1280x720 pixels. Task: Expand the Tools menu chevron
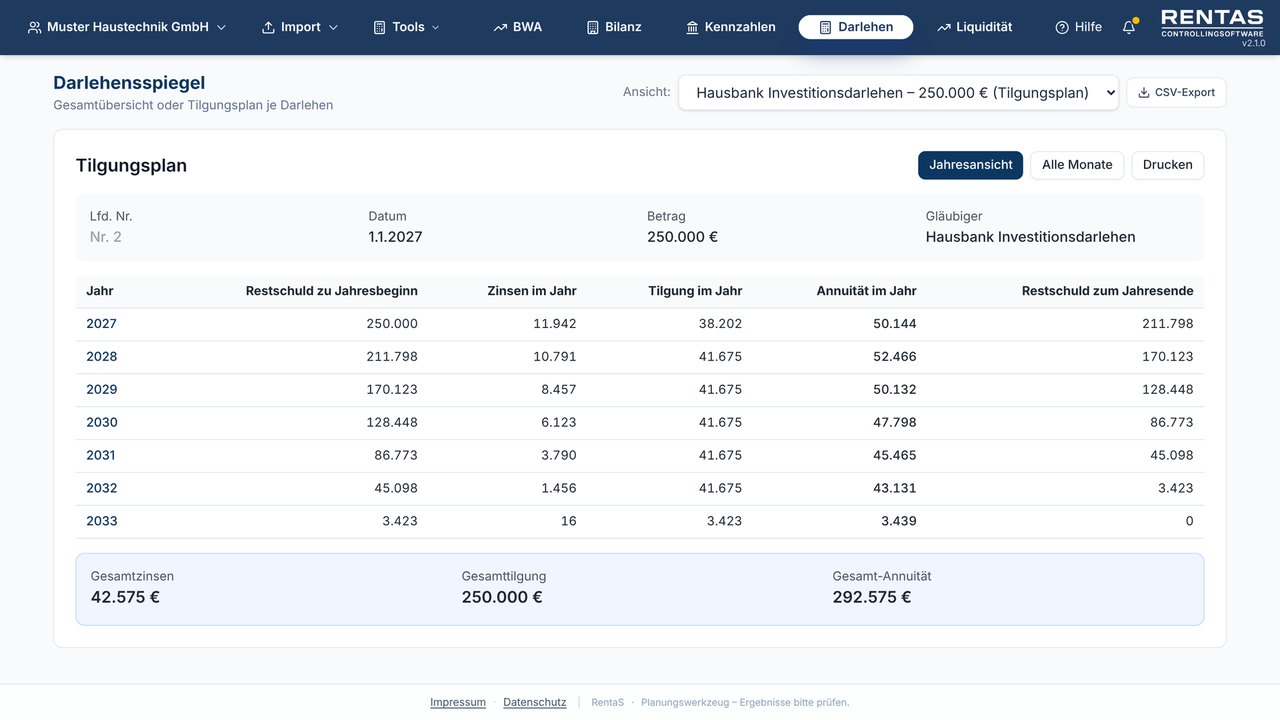[436, 28]
